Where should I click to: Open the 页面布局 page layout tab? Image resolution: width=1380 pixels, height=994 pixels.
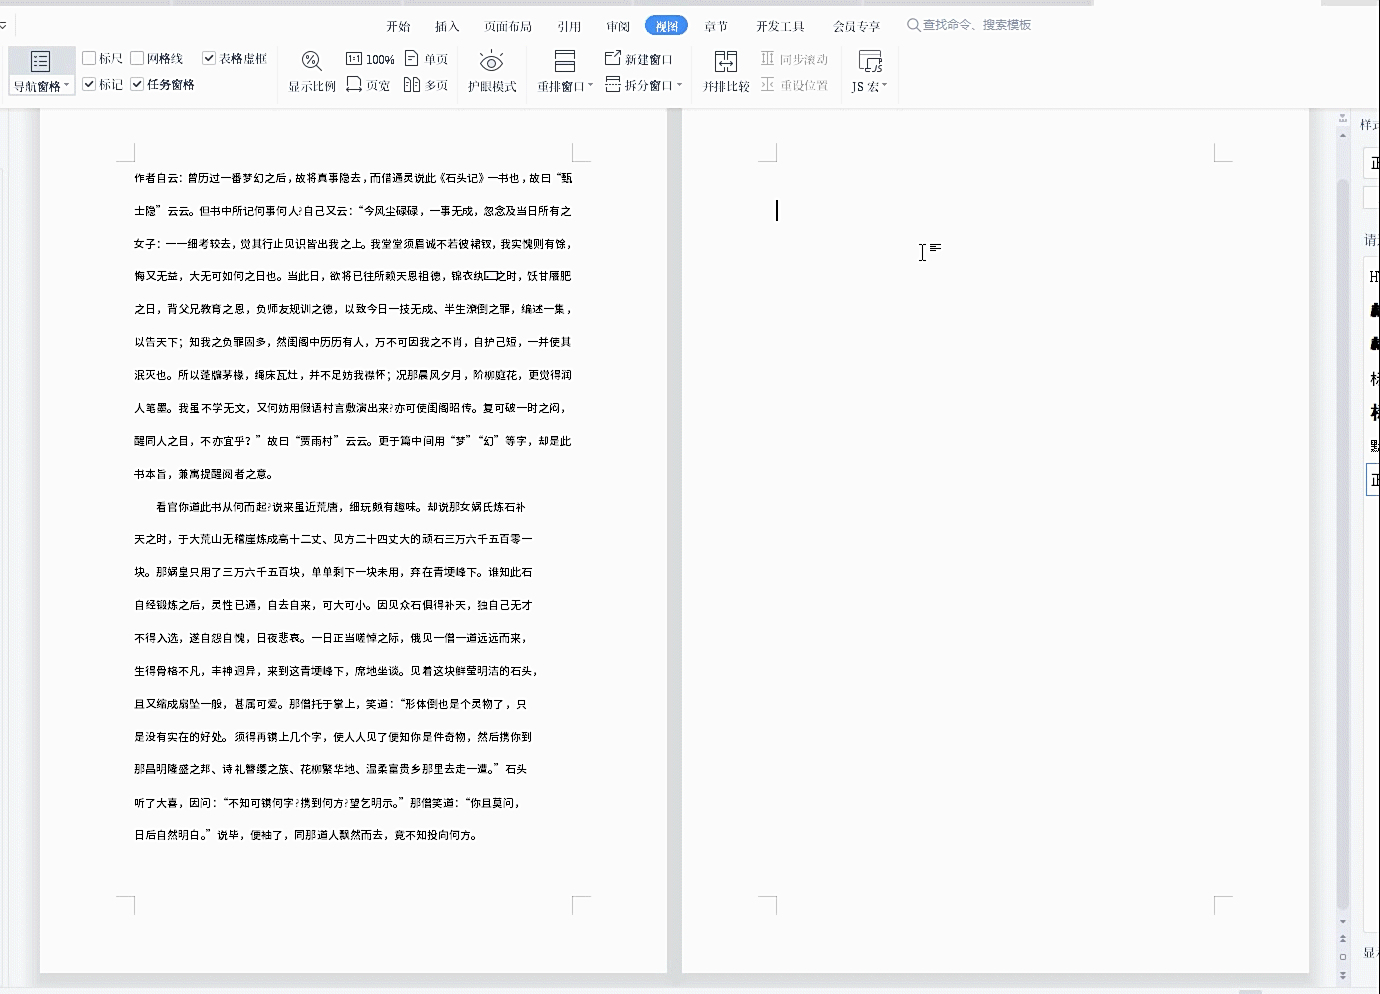pyautogui.click(x=508, y=26)
